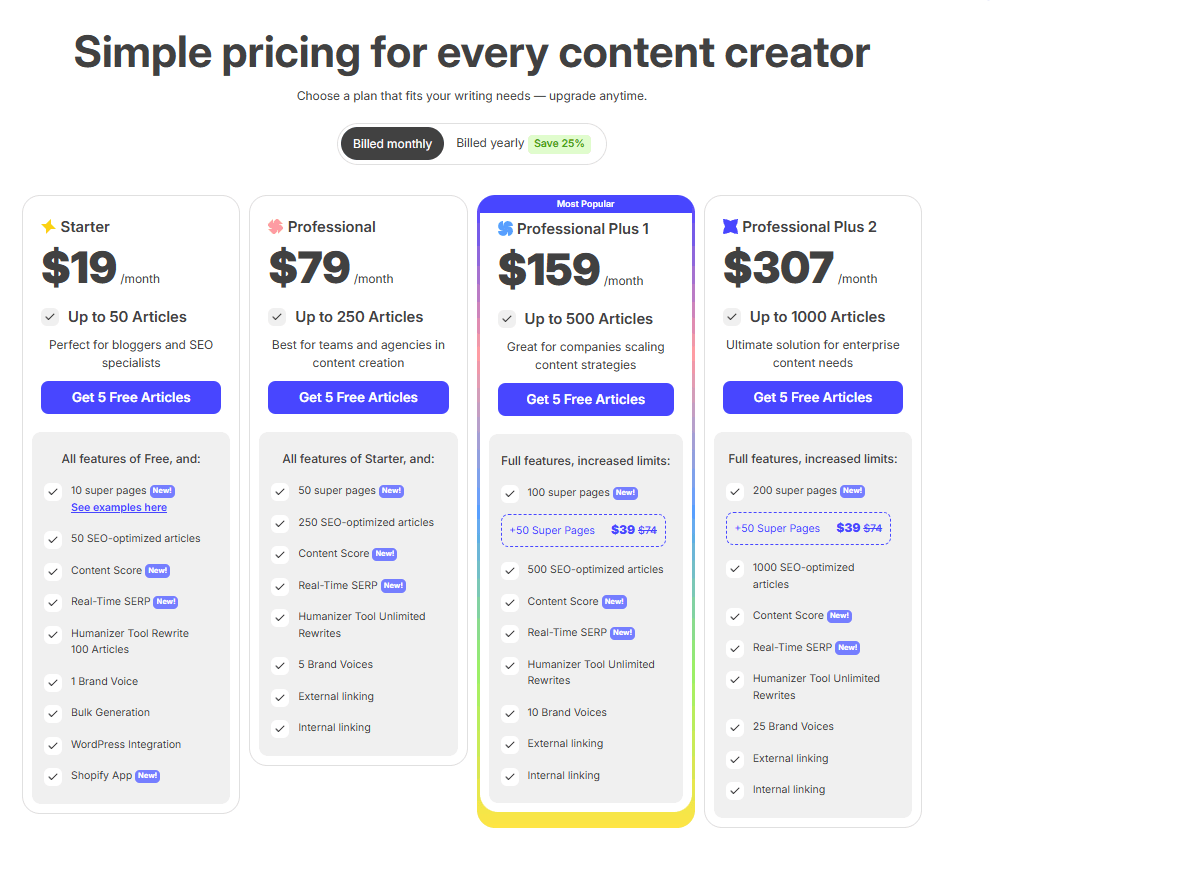The width and height of the screenshot is (1190, 880).
Task: Select +50 Super Pages add-on in Professional Plus 2
Action: click(x=808, y=528)
